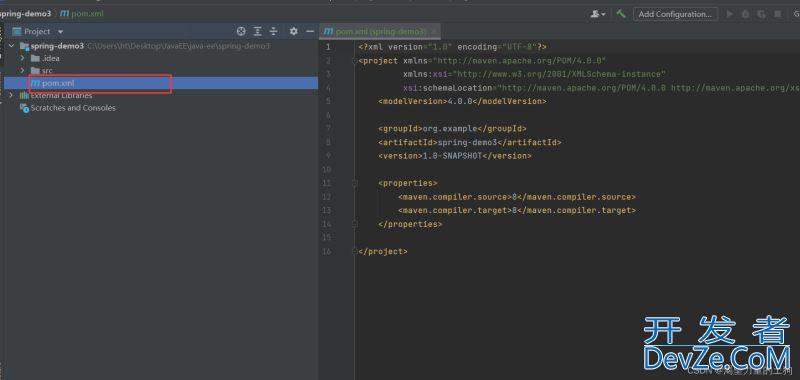Click the Add Configuration... button
Screen dimensions: 800x380
675,14
